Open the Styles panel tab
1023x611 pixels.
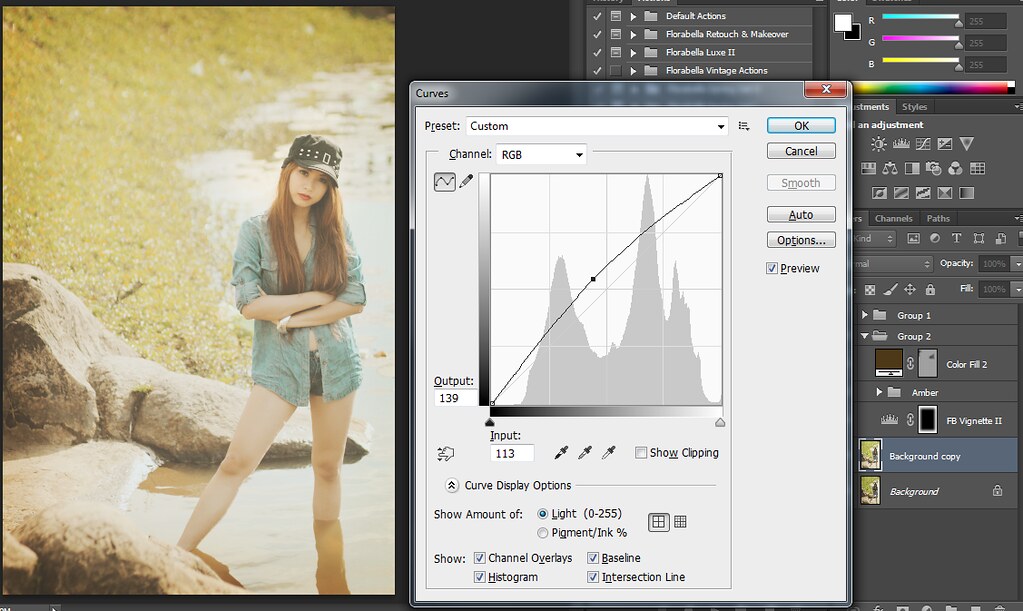tap(914, 107)
